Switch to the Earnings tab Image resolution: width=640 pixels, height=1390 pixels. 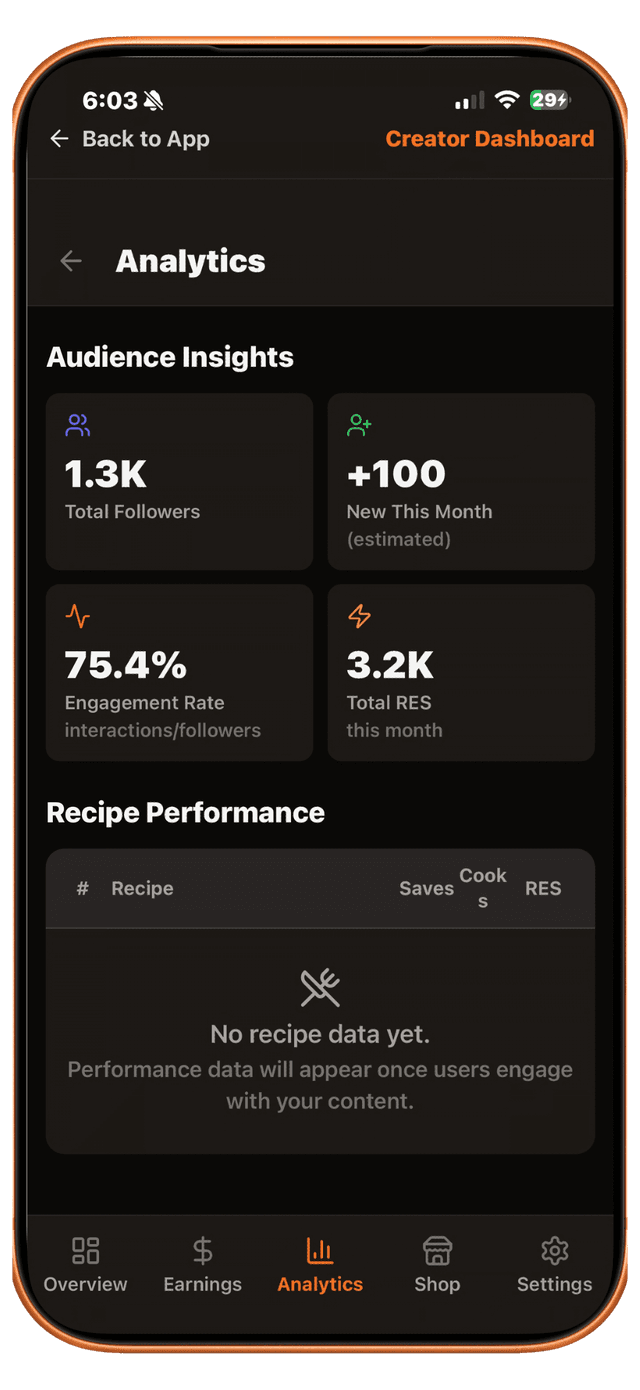[x=202, y=1265]
